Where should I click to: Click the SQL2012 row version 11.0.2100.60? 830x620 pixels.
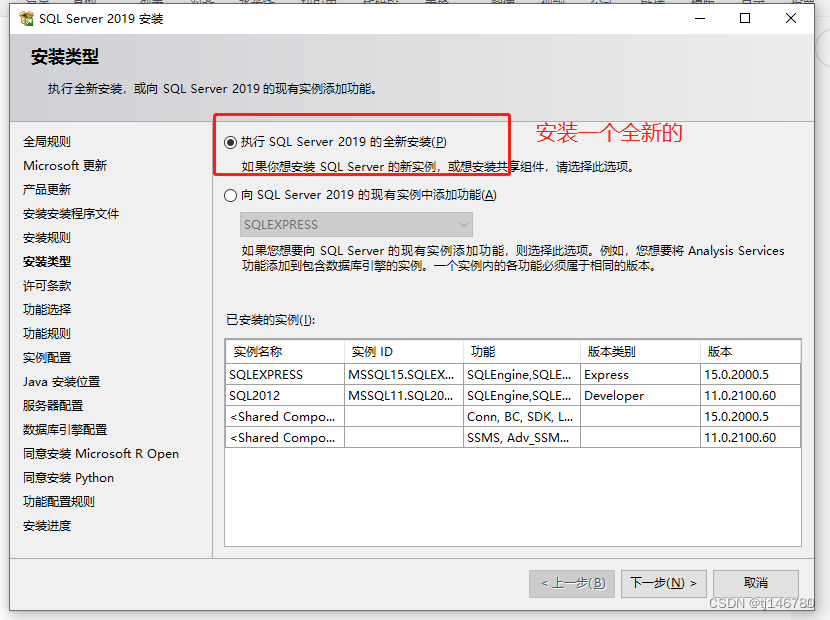[x=751, y=396]
